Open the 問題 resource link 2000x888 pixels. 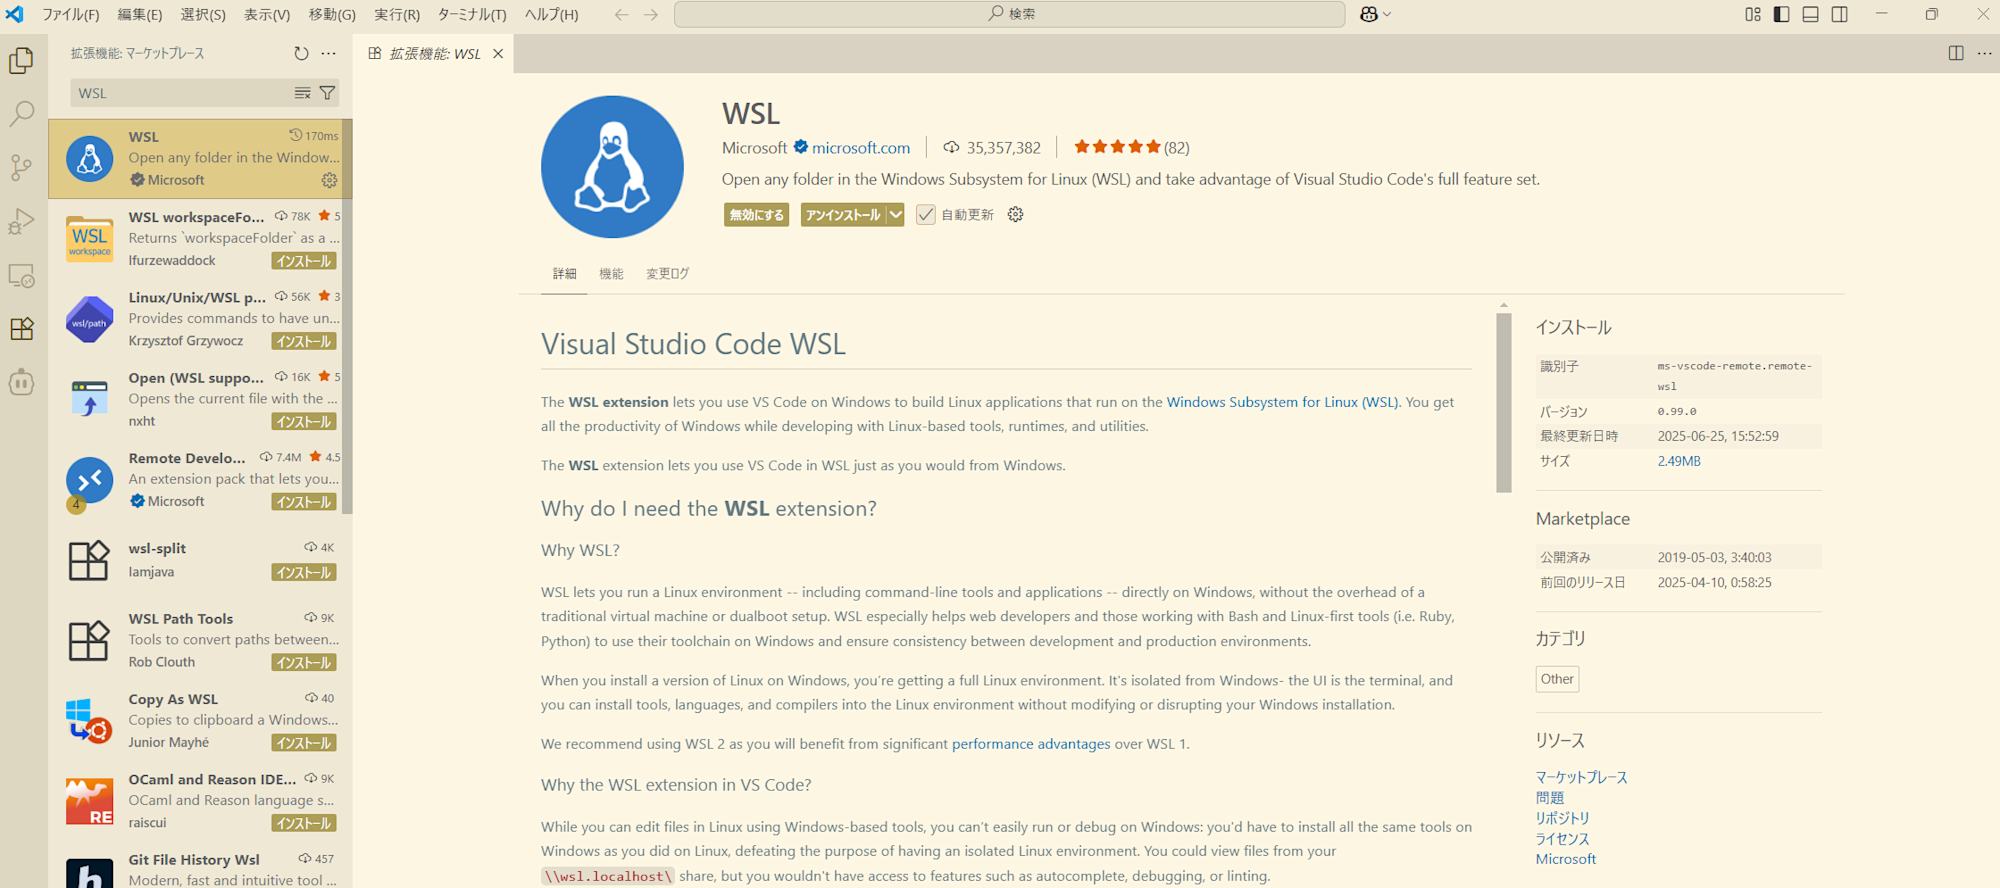1550,798
